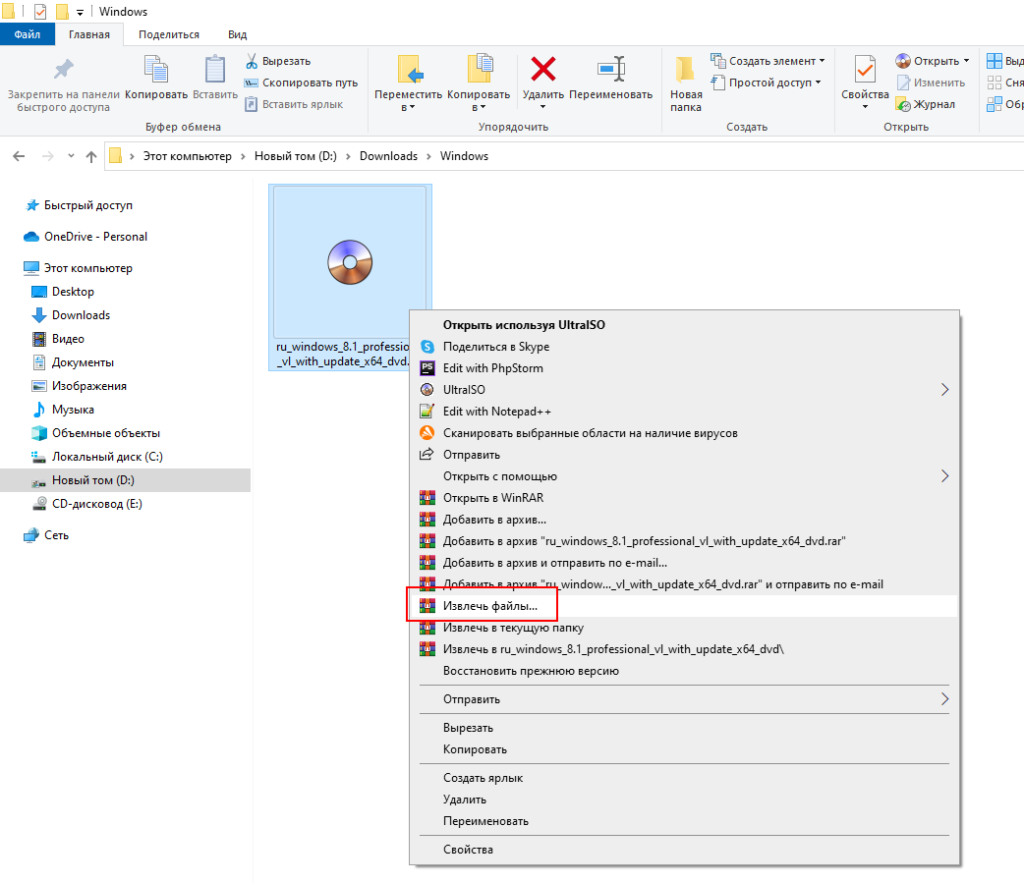Open the Move to dropdown
This screenshot has height=883, width=1024.
tap(408, 107)
